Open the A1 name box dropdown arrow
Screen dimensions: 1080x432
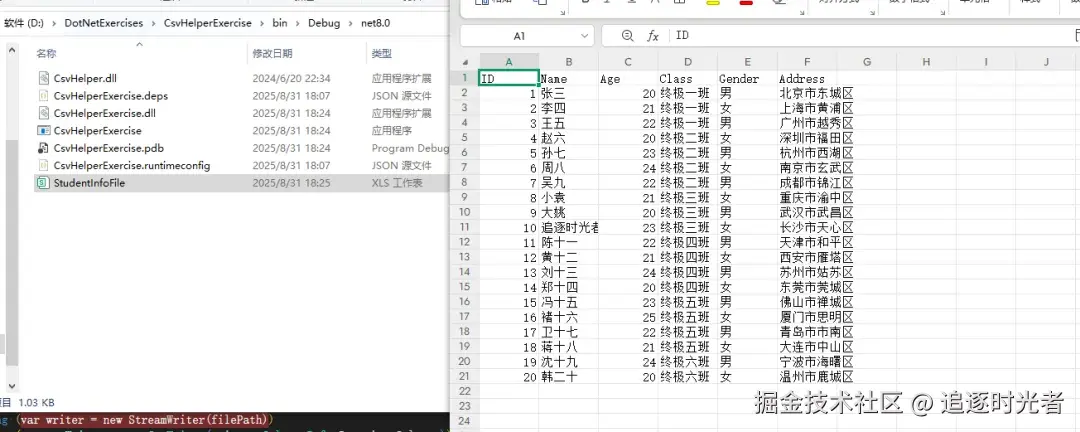pyautogui.click(x=584, y=36)
